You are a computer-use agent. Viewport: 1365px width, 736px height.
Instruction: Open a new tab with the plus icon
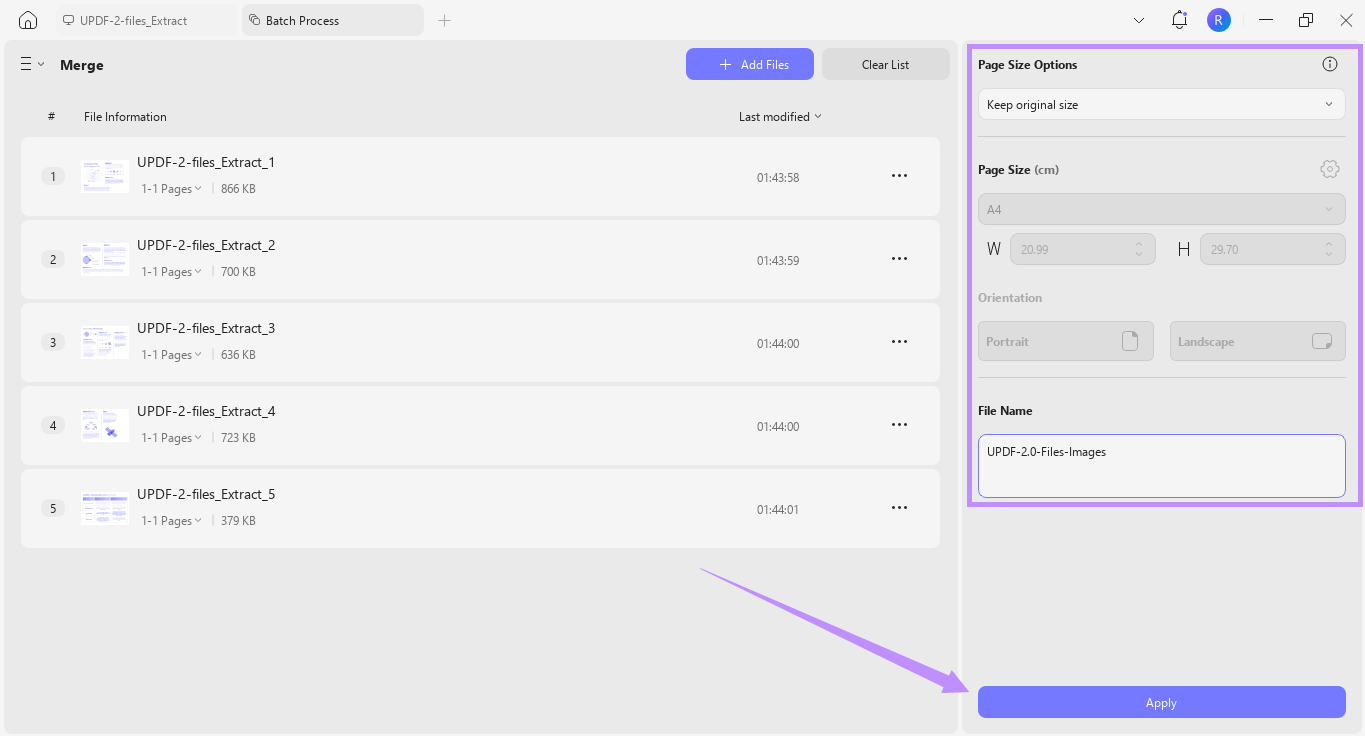click(444, 19)
